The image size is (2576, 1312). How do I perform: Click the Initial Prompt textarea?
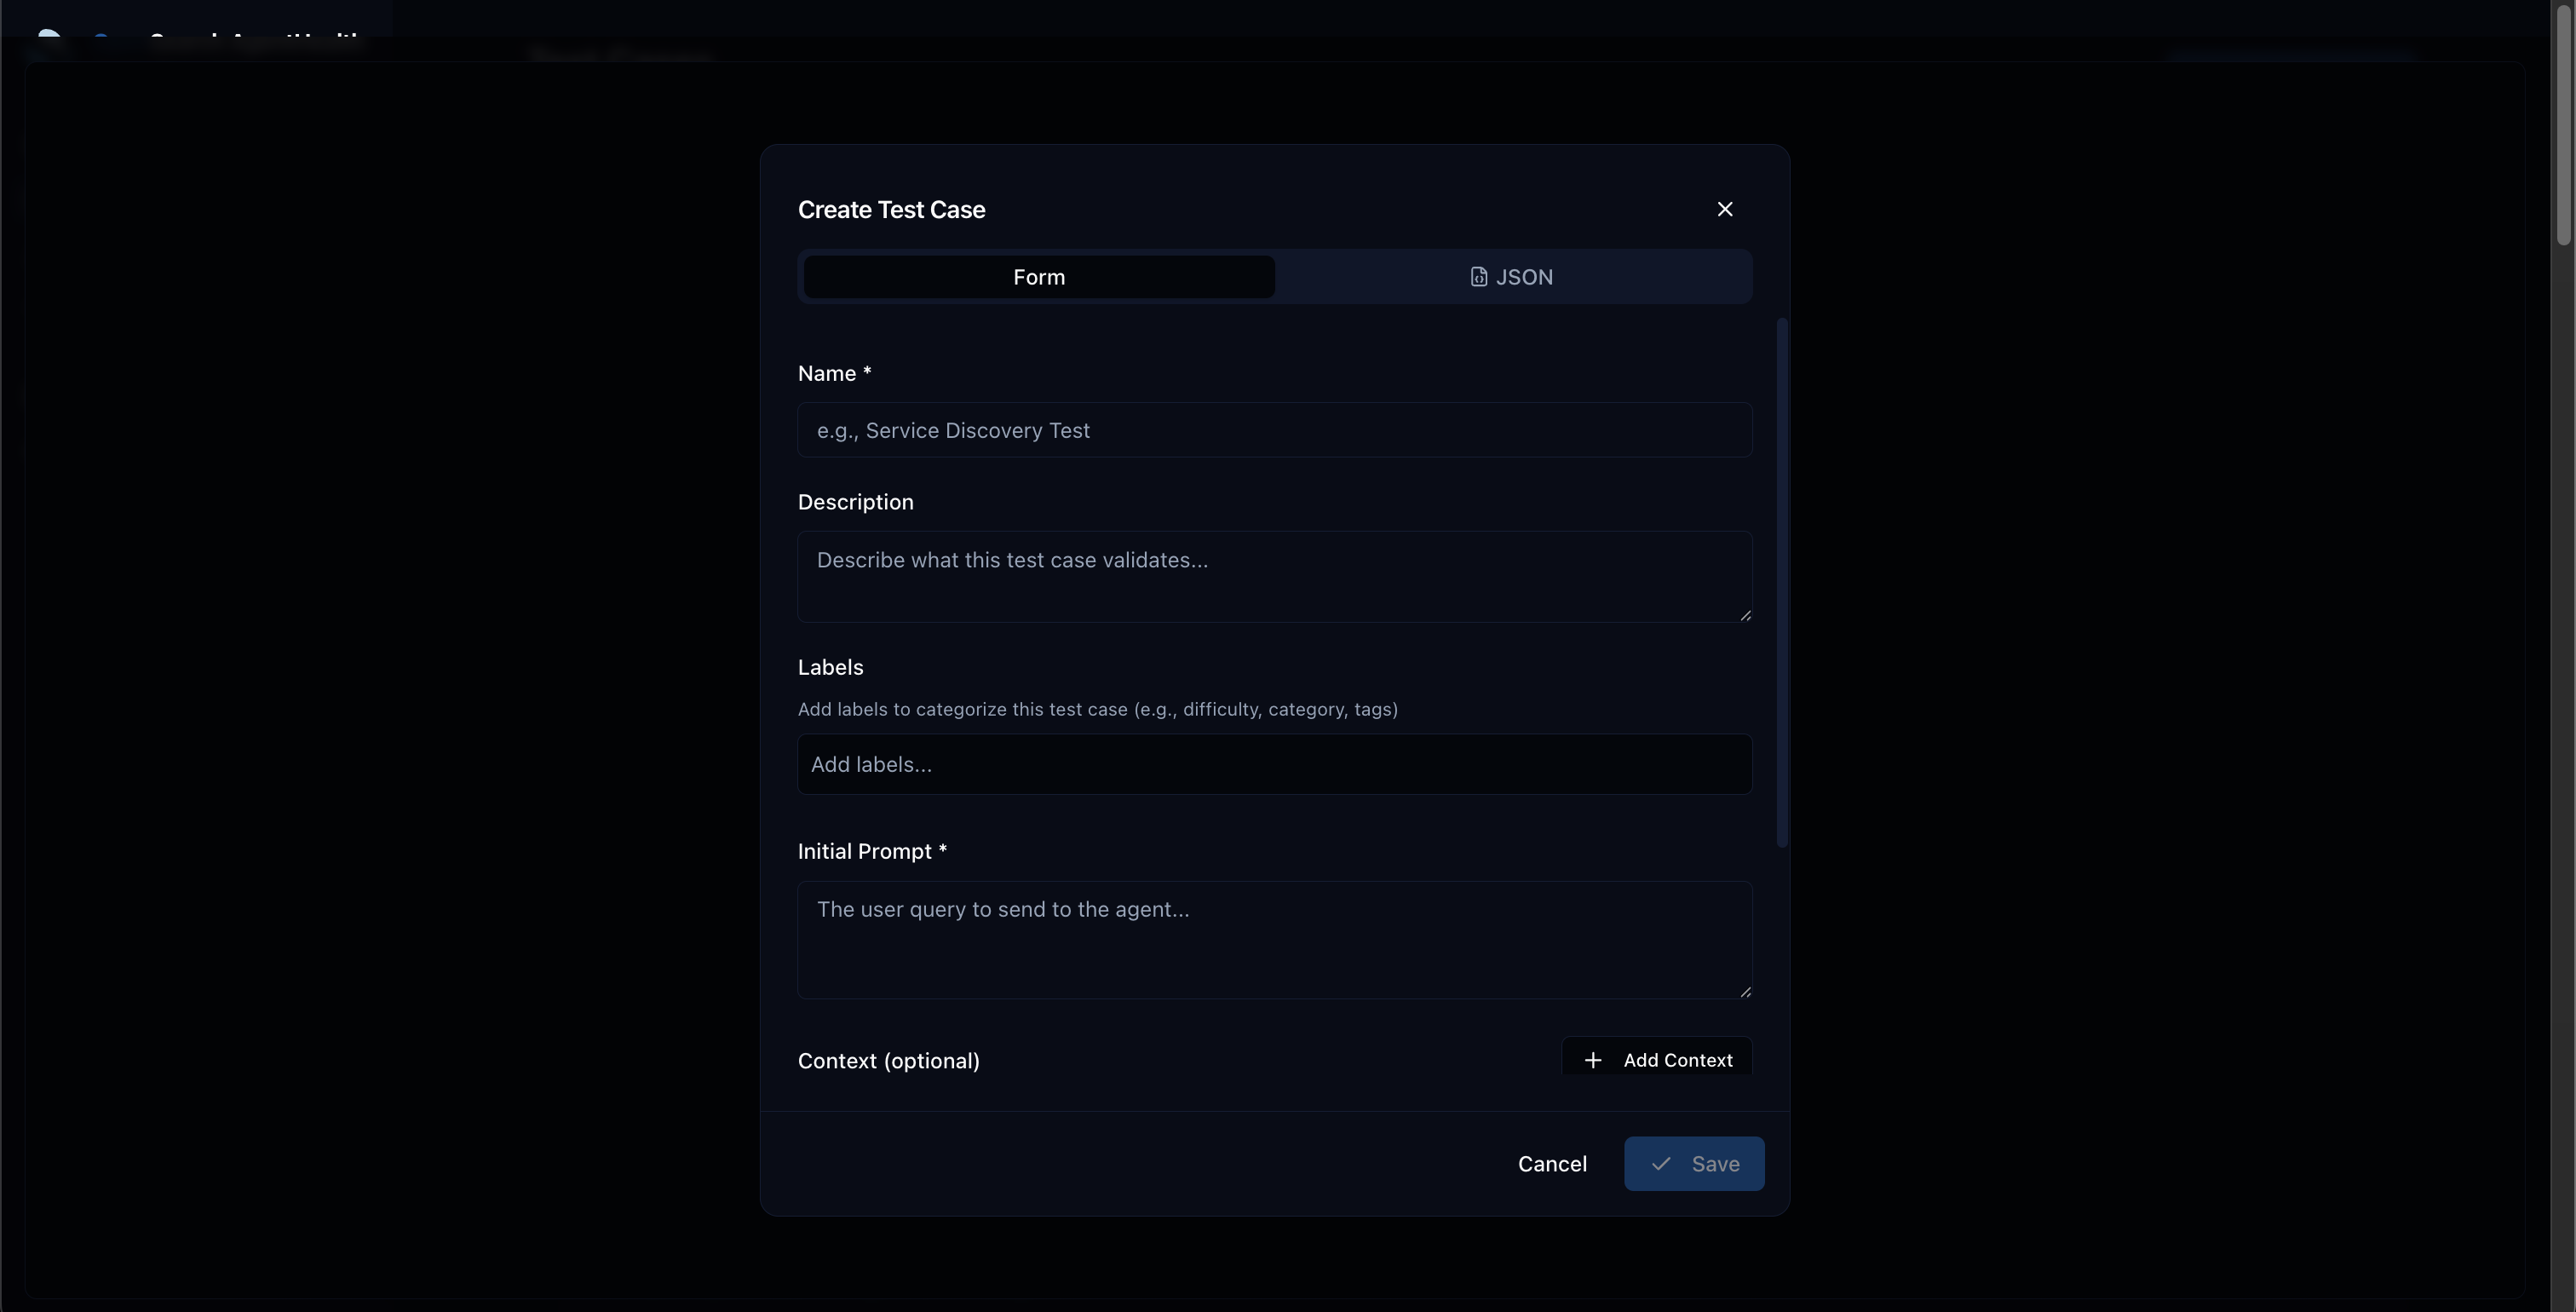(x=1274, y=938)
